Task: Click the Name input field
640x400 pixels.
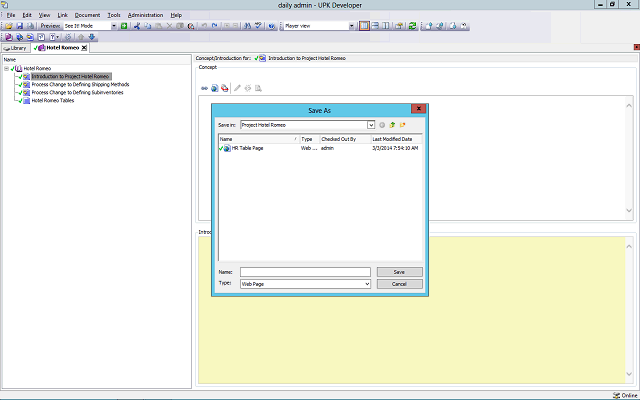Action: [305, 272]
